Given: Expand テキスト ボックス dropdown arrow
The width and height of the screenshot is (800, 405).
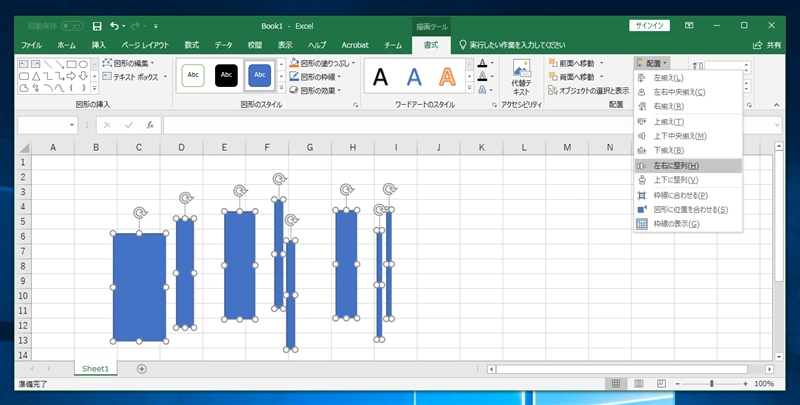Looking at the screenshot, I should pyautogui.click(x=165, y=77).
